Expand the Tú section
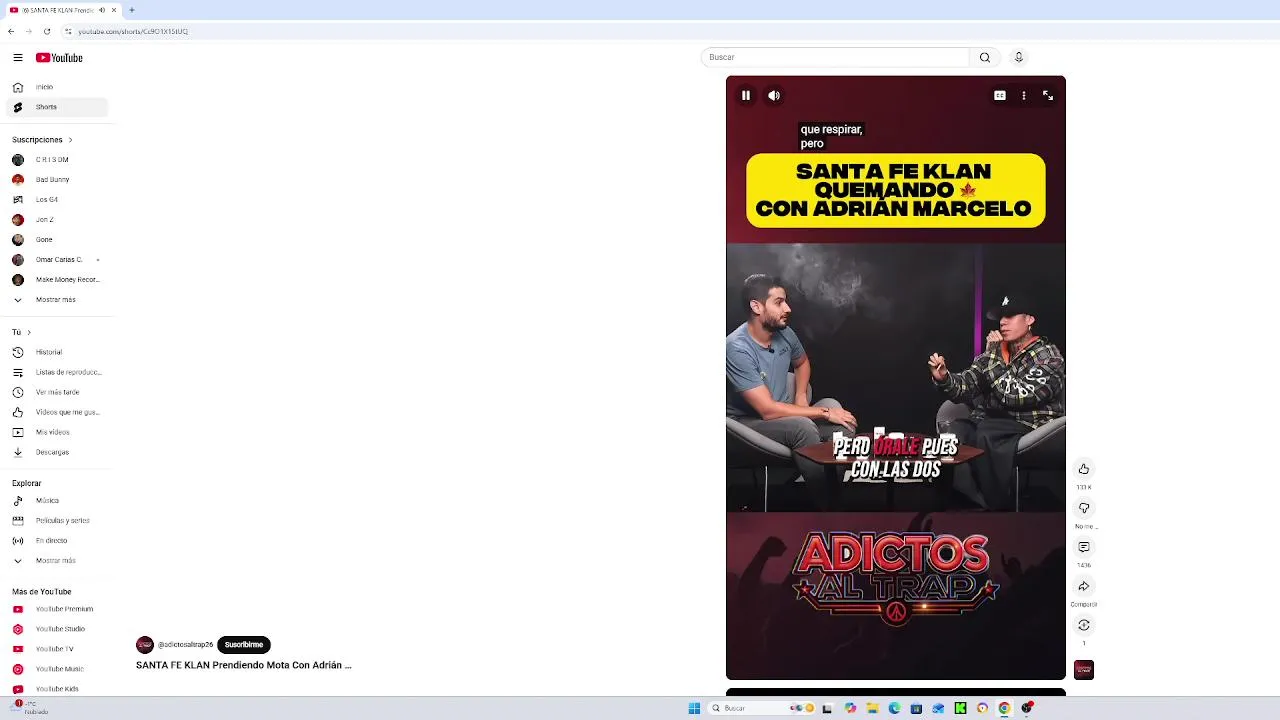1280x720 pixels. click(21, 332)
